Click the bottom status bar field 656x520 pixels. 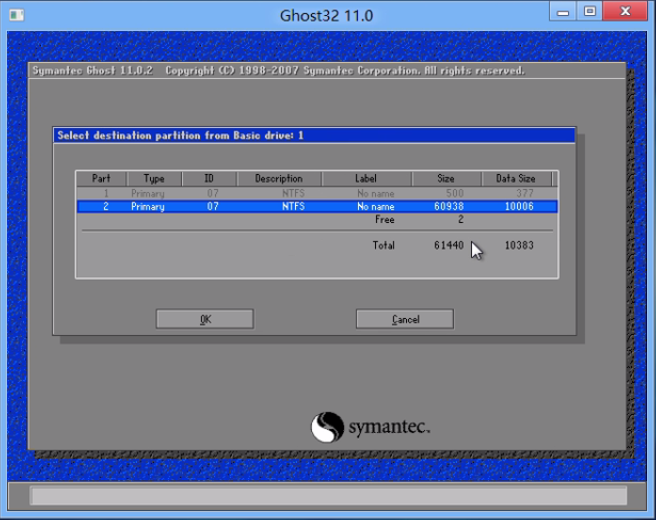tap(328, 496)
